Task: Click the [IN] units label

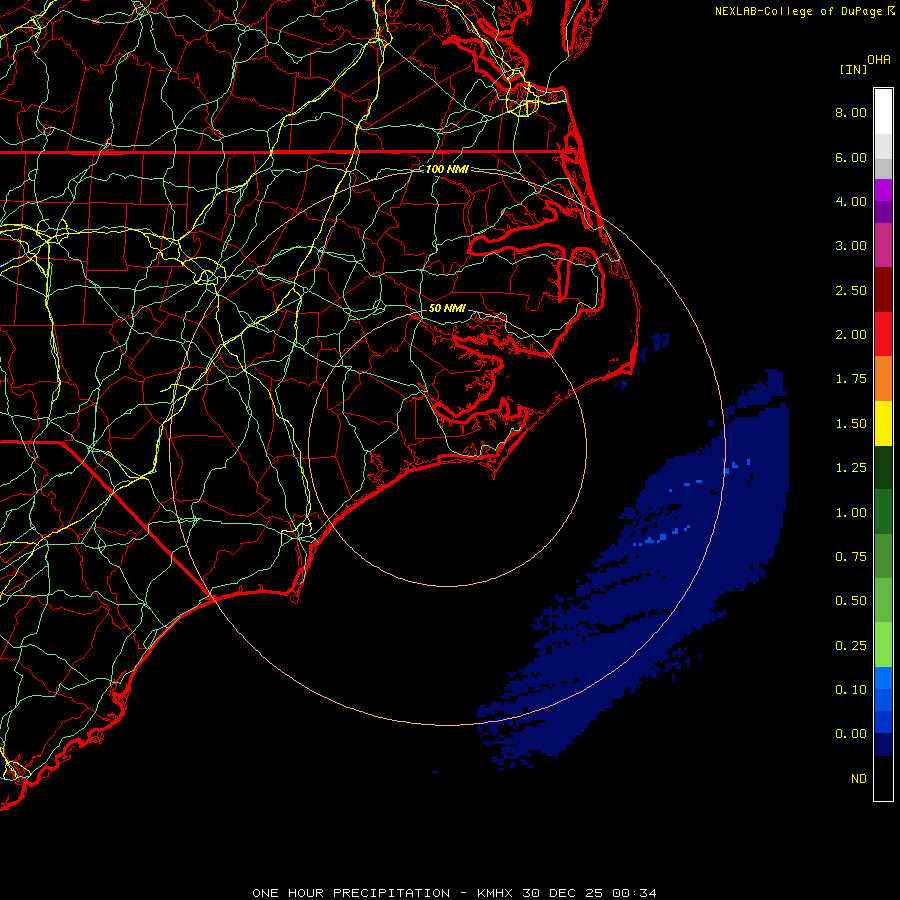Action: click(853, 69)
